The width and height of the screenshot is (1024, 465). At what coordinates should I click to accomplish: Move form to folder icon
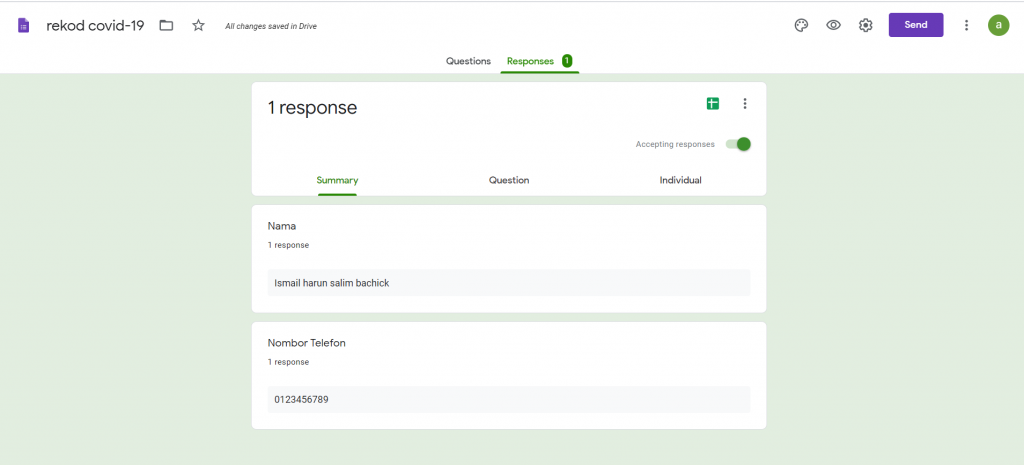[167, 25]
